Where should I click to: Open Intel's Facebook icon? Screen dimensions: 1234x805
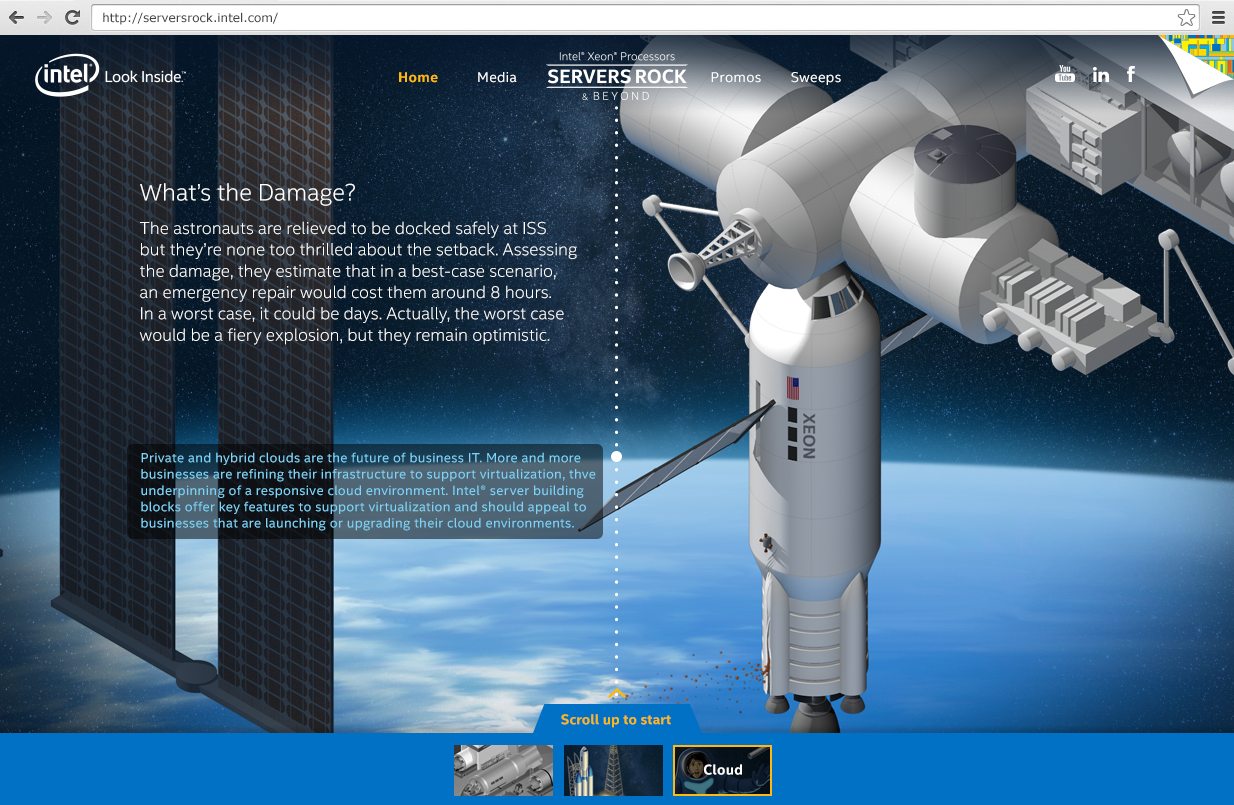1131,74
